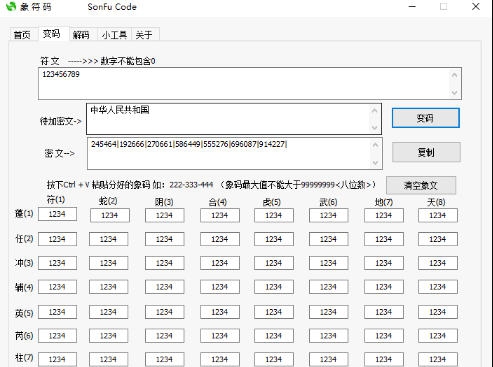The image size is (493, 367).
Task: Click the 冲(3) row, 地(7) column cell
Action: (384, 263)
